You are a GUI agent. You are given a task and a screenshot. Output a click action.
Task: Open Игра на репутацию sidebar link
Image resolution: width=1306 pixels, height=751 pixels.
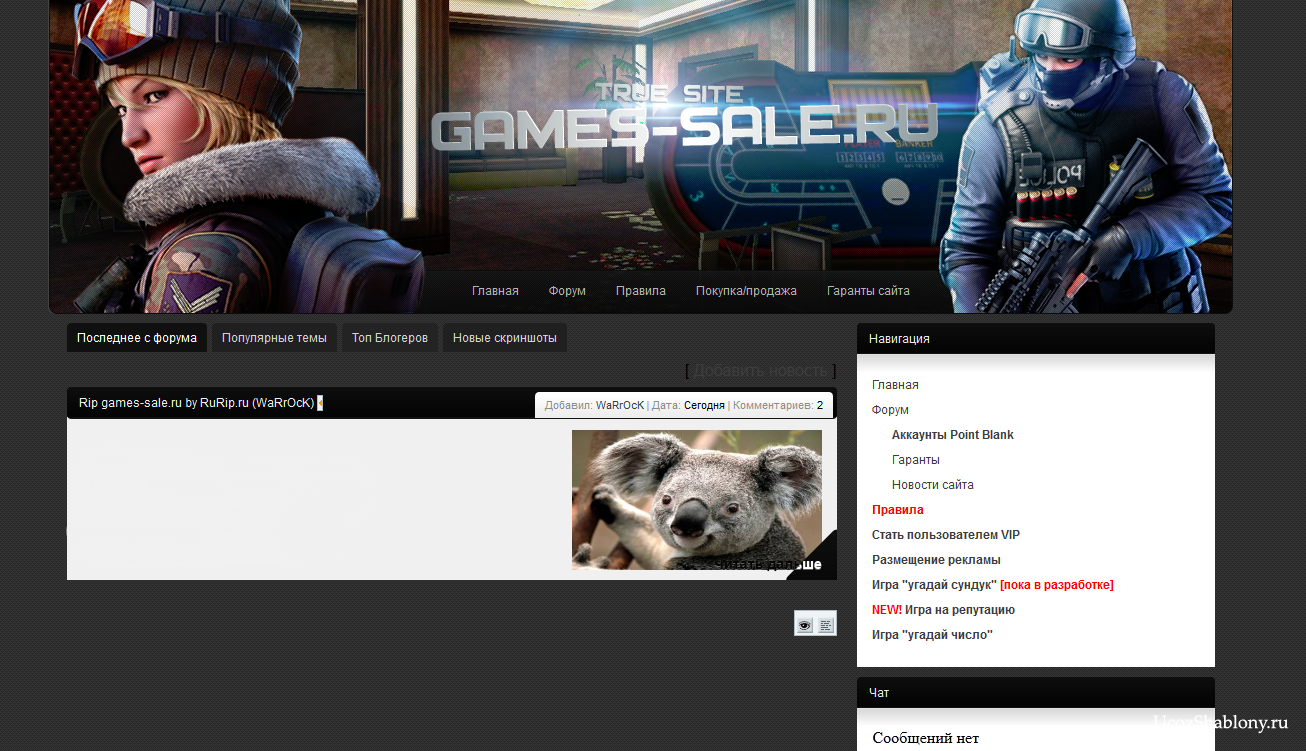[960, 610]
